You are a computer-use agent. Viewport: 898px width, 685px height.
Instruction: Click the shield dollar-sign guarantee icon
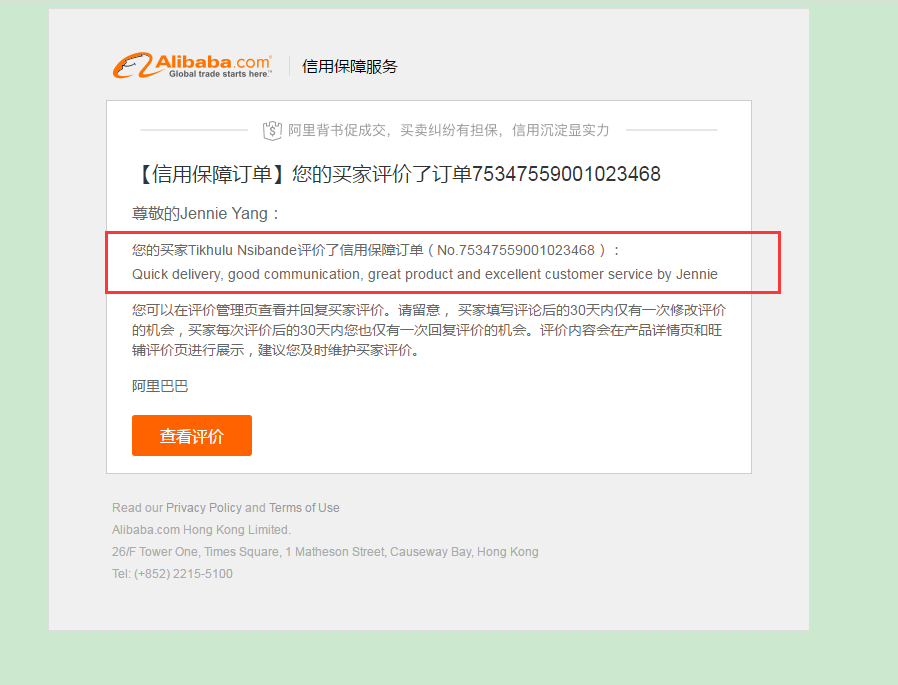[x=272, y=131]
